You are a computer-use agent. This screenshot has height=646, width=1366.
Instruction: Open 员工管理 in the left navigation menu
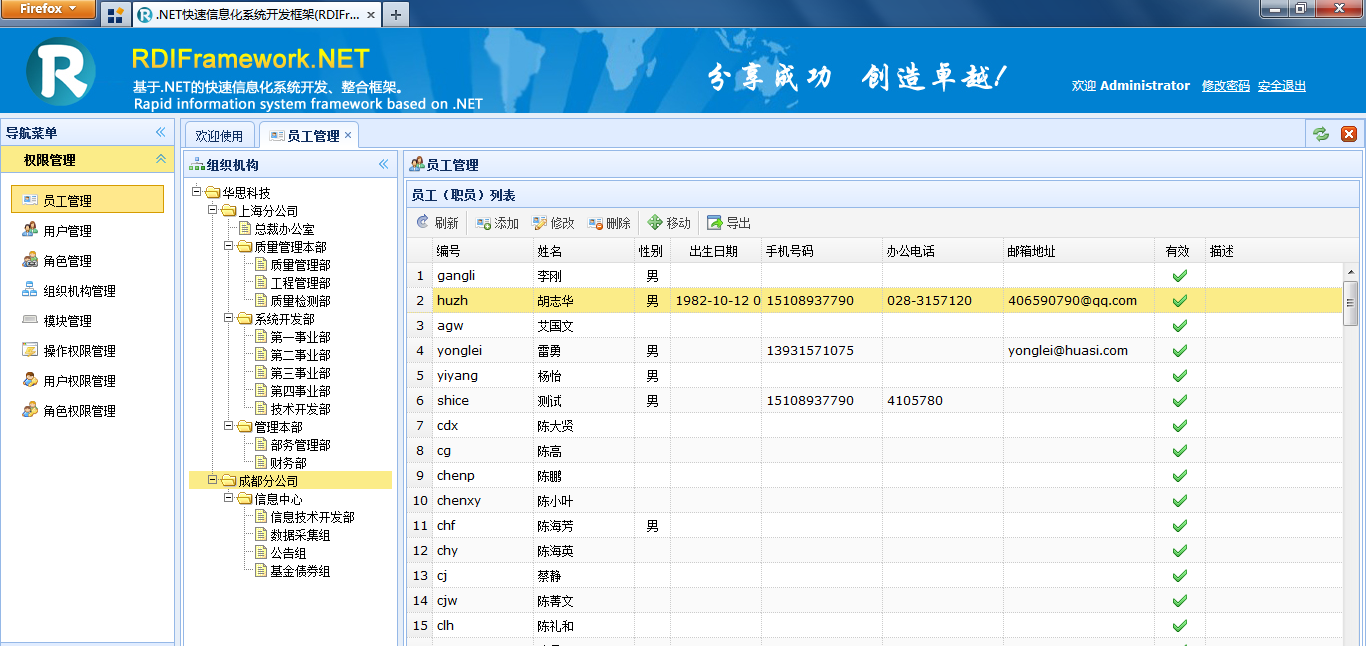(87, 200)
